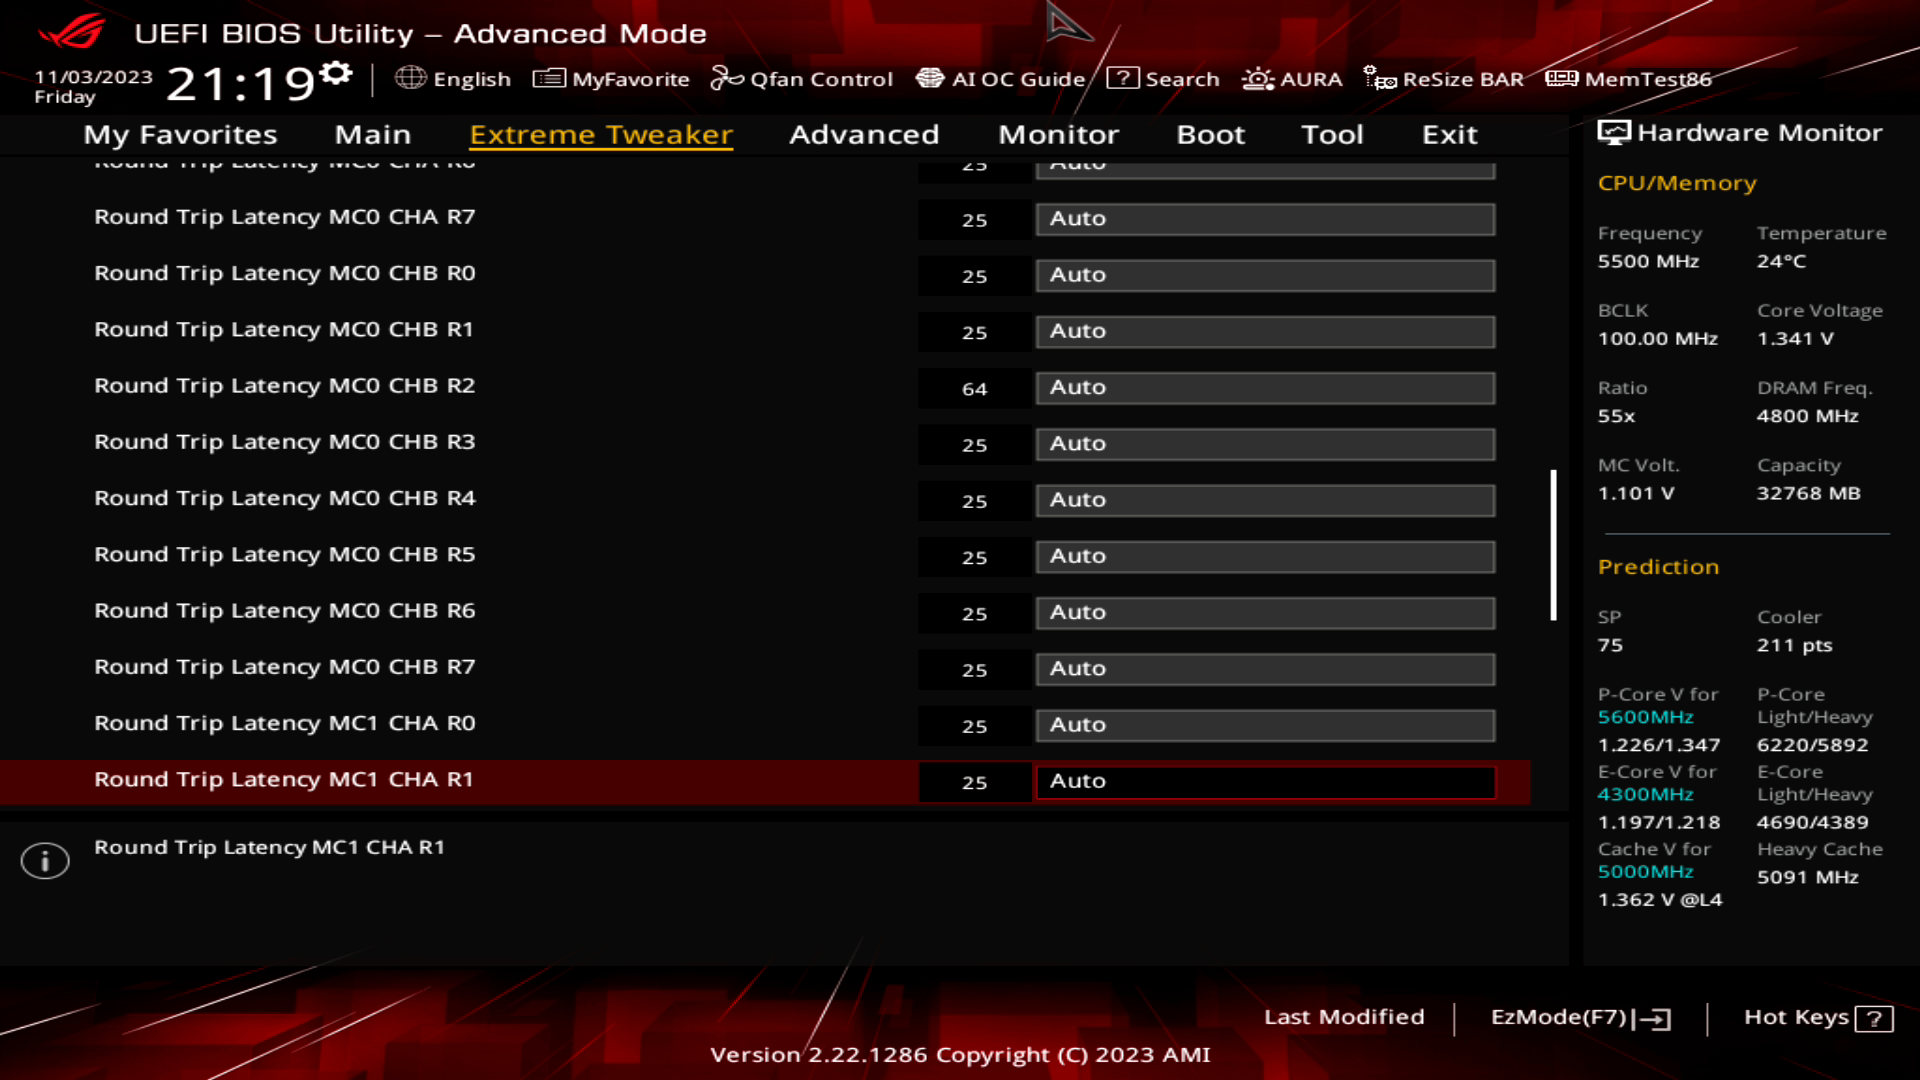Expand Auto setting for MC0 CHB R0
Screen dimensions: 1920x1080
point(1266,274)
